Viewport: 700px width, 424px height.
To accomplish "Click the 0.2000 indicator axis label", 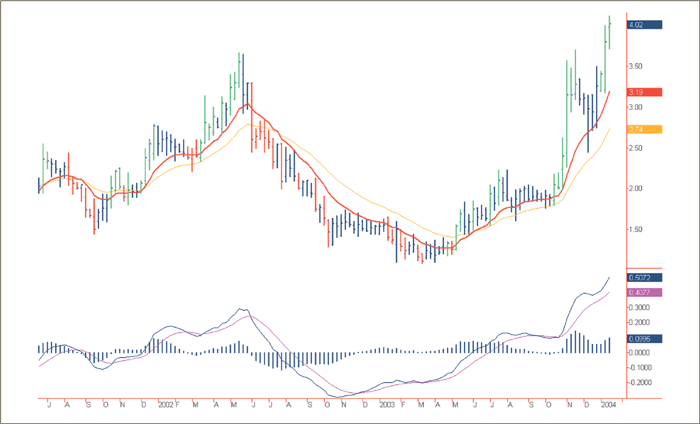I will (639, 323).
